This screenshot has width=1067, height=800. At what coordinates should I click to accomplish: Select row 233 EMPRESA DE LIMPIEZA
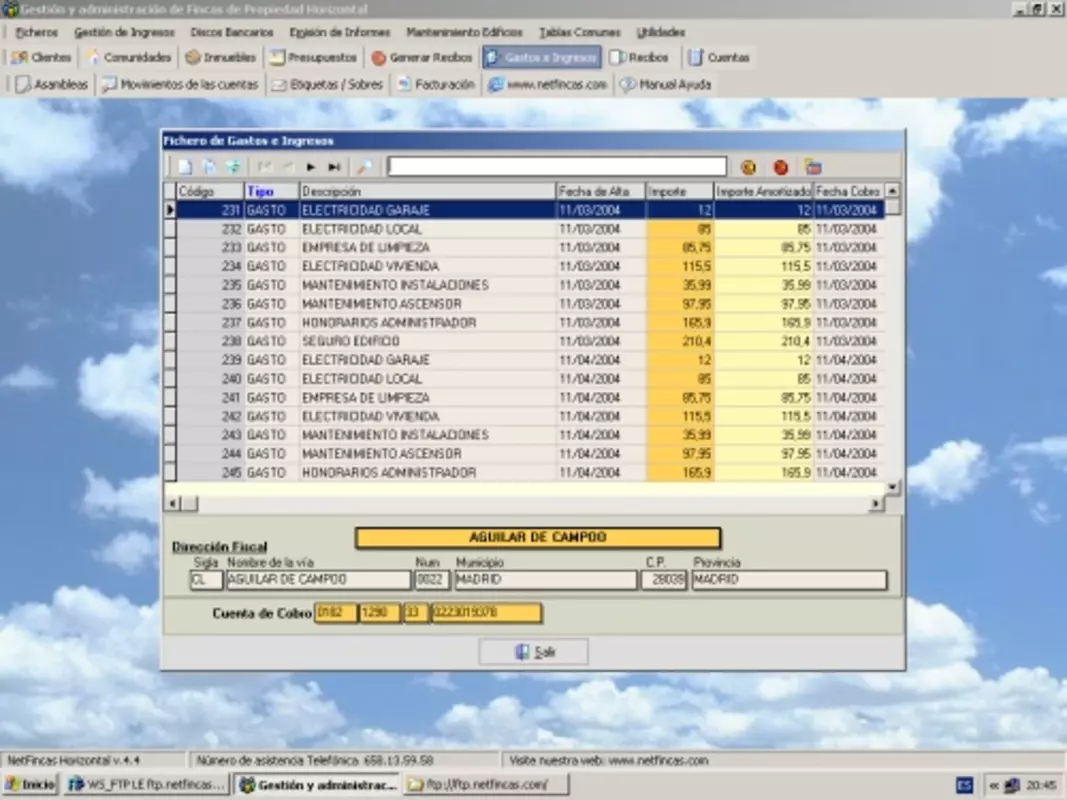[x=530, y=248]
